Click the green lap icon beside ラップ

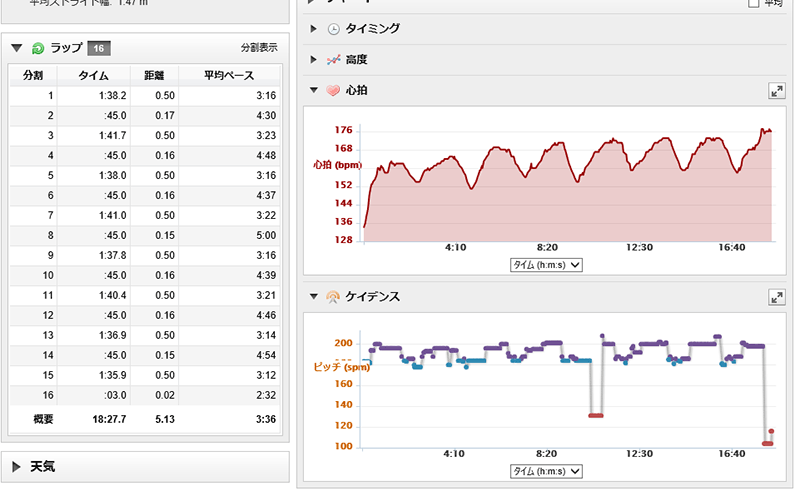coord(38,48)
